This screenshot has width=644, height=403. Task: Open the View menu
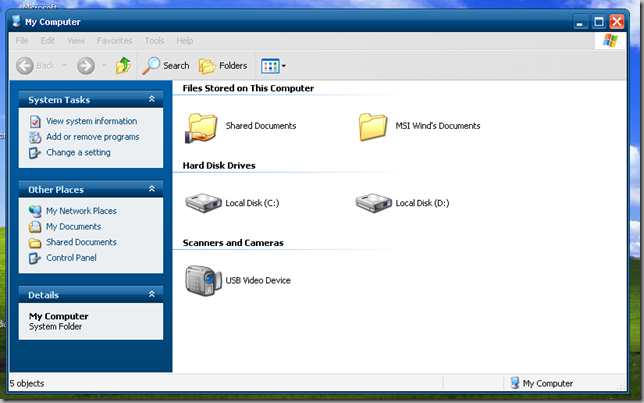[76, 41]
